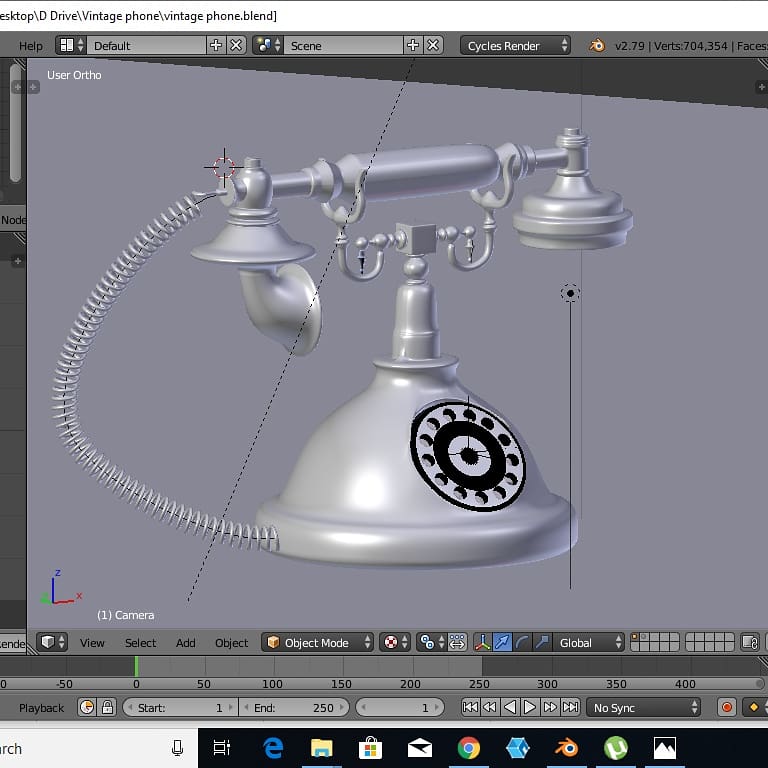
Task: Open the Select menu in 3D viewport header
Action: tap(140, 643)
